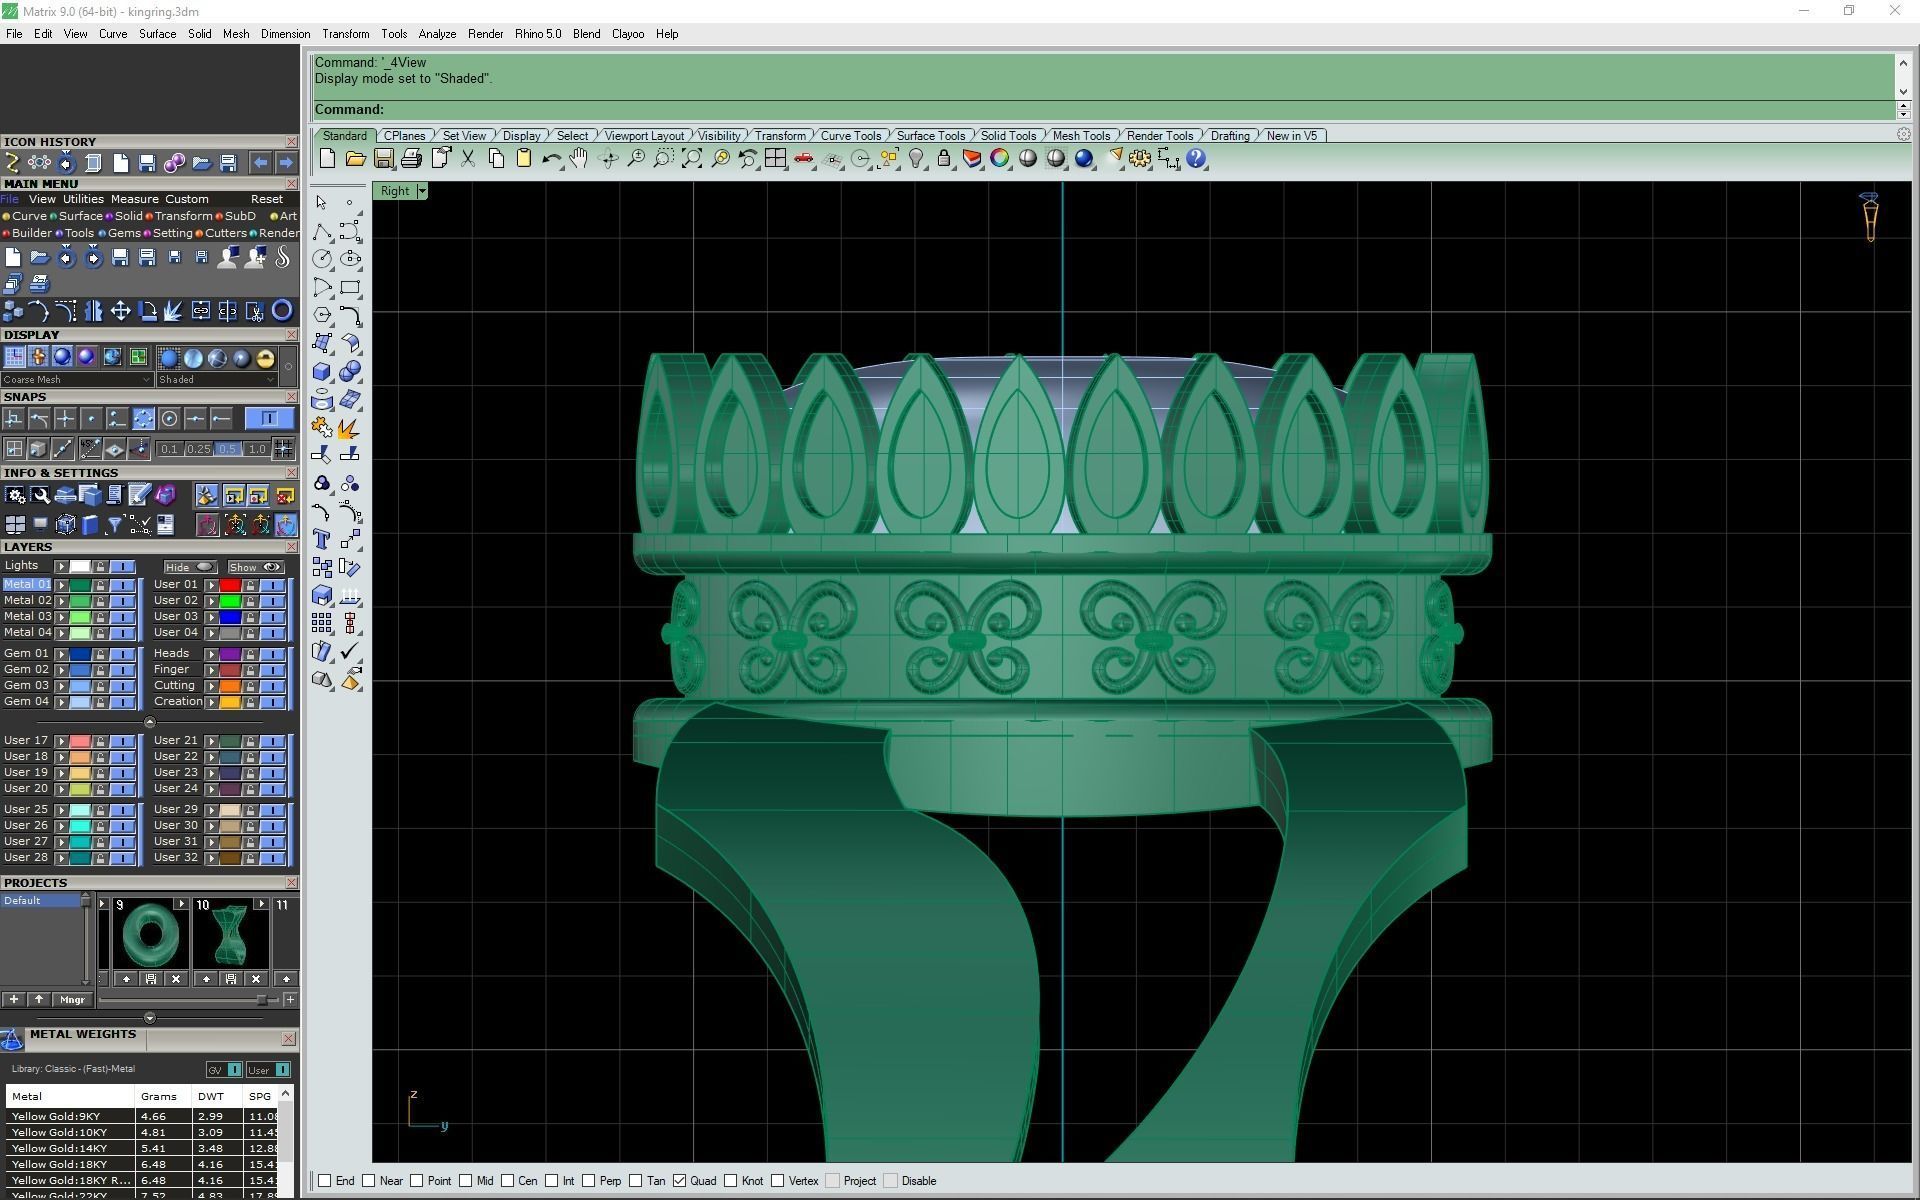Toggle GV switch in Metal Weights panel
Image resolution: width=1920 pixels, height=1200 pixels.
224,1070
